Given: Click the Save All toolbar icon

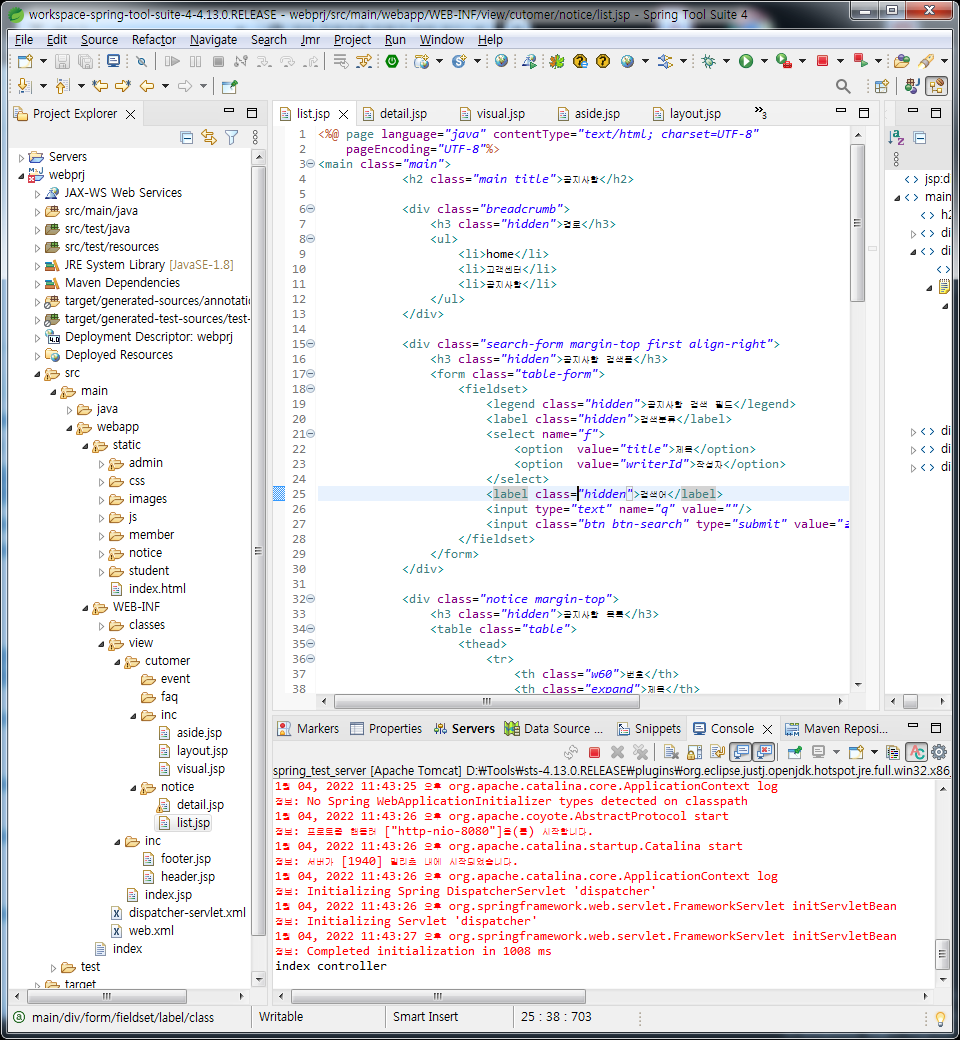Looking at the screenshot, I should (x=86, y=62).
